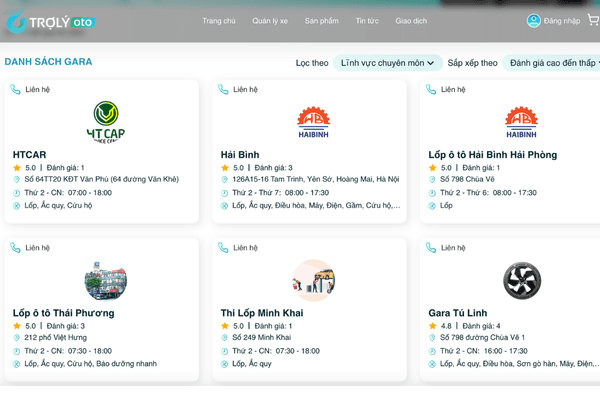Open the HTCAR garage title
Image resolution: width=600 pixels, height=400 pixels.
click(x=29, y=155)
